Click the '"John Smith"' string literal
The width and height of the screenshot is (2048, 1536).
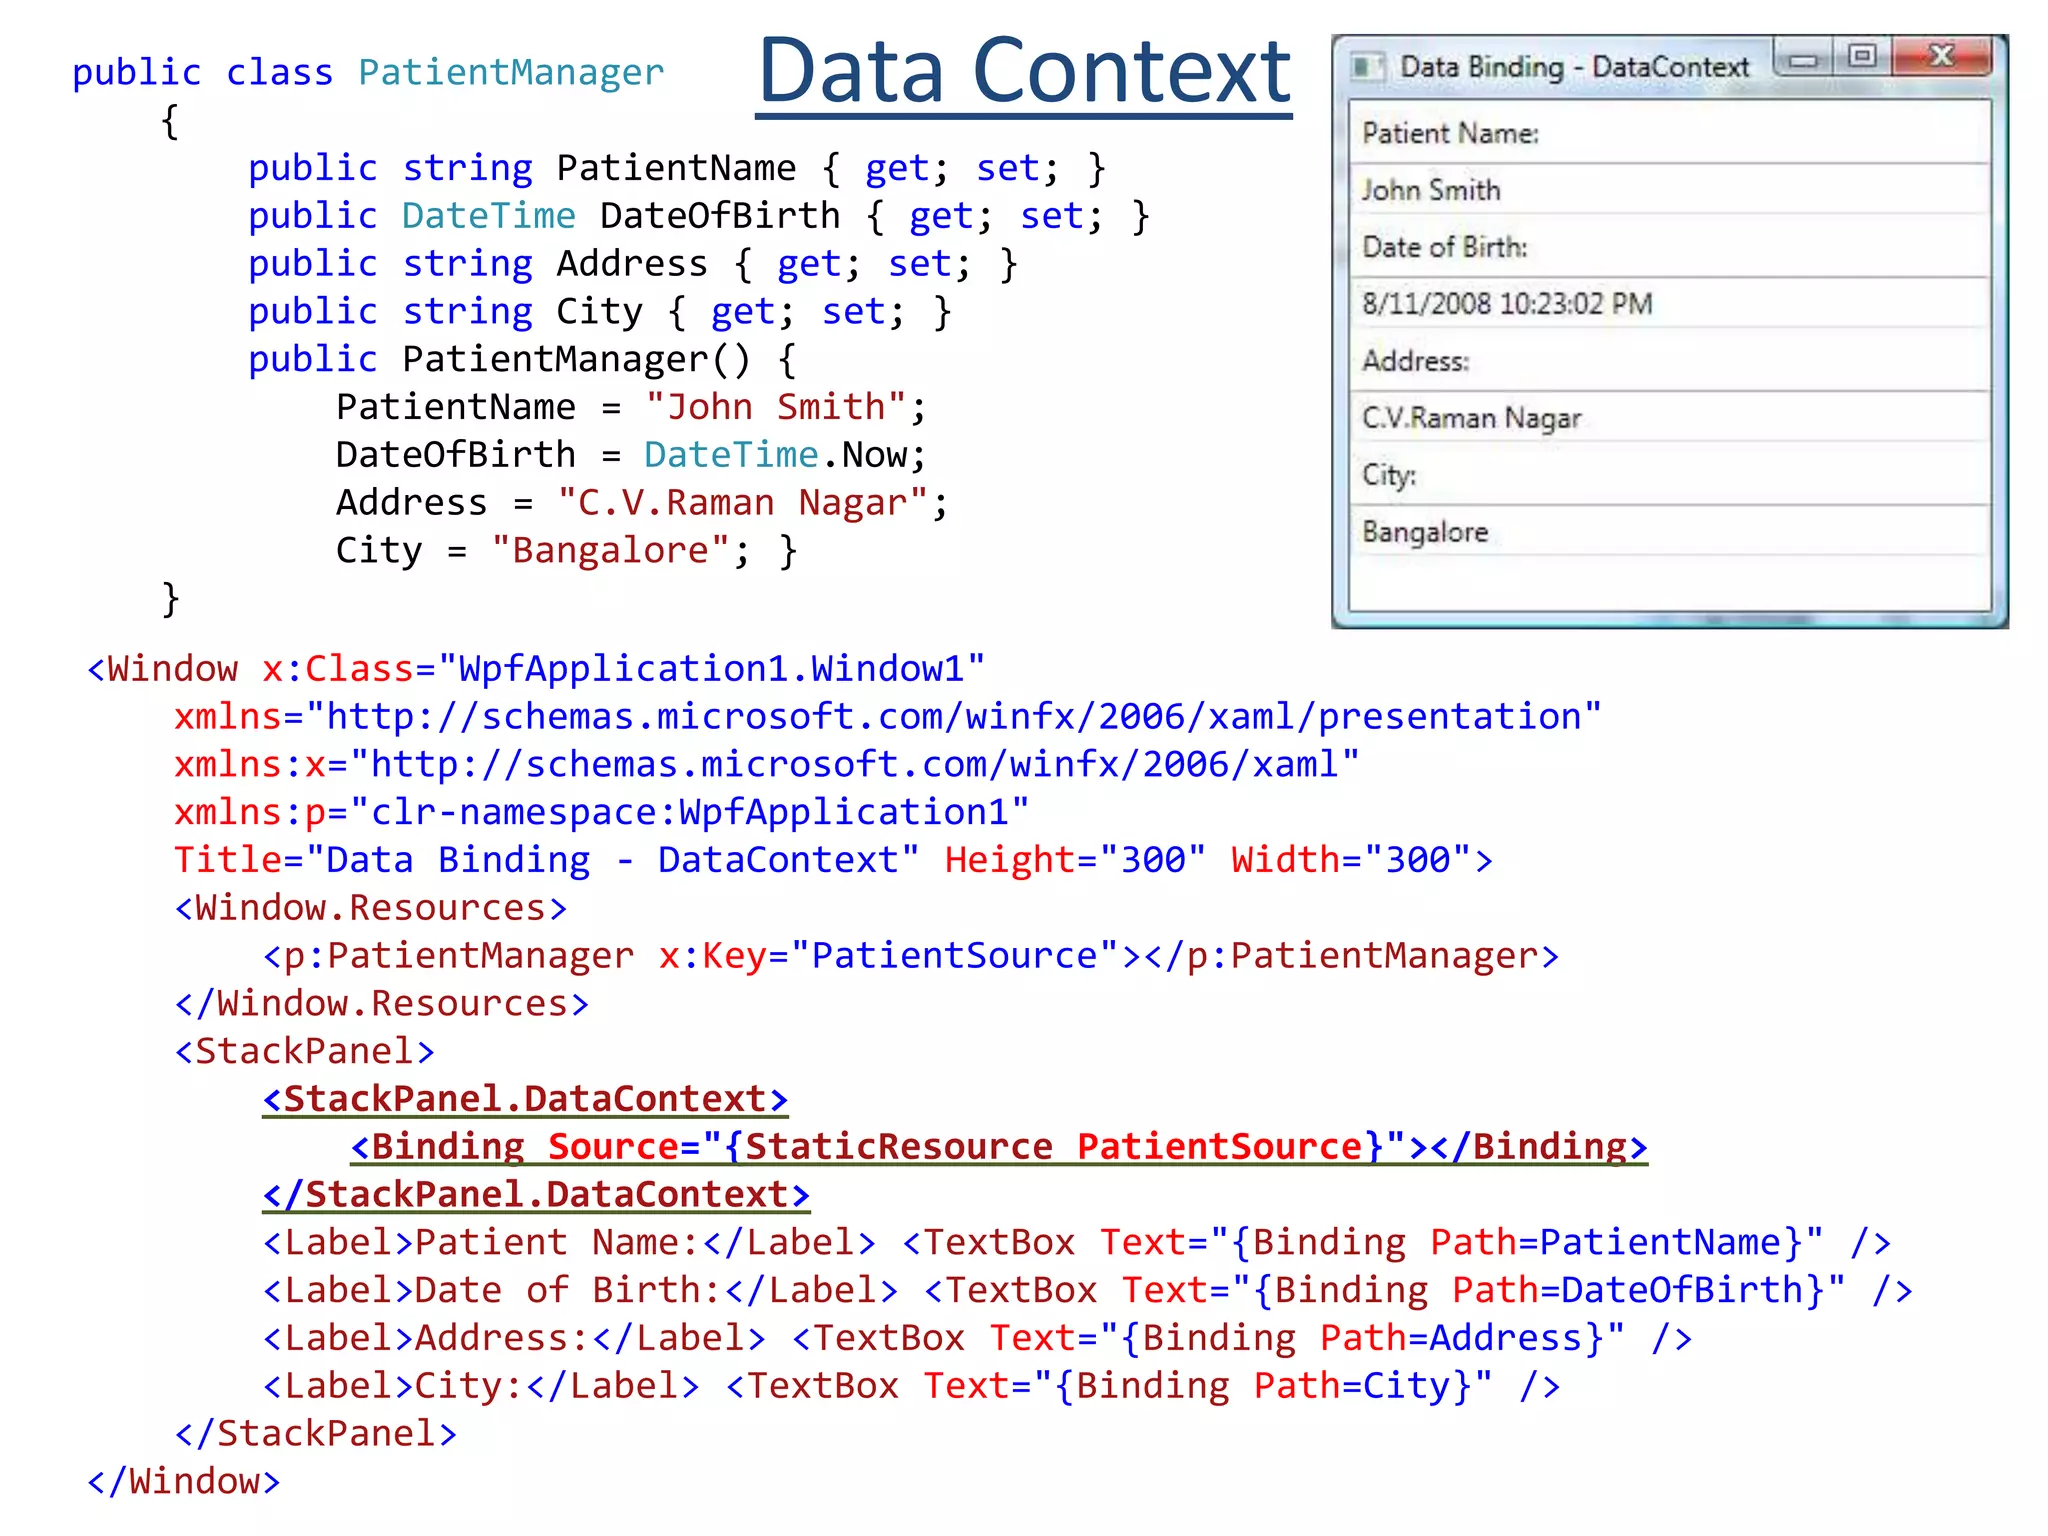tap(776, 407)
